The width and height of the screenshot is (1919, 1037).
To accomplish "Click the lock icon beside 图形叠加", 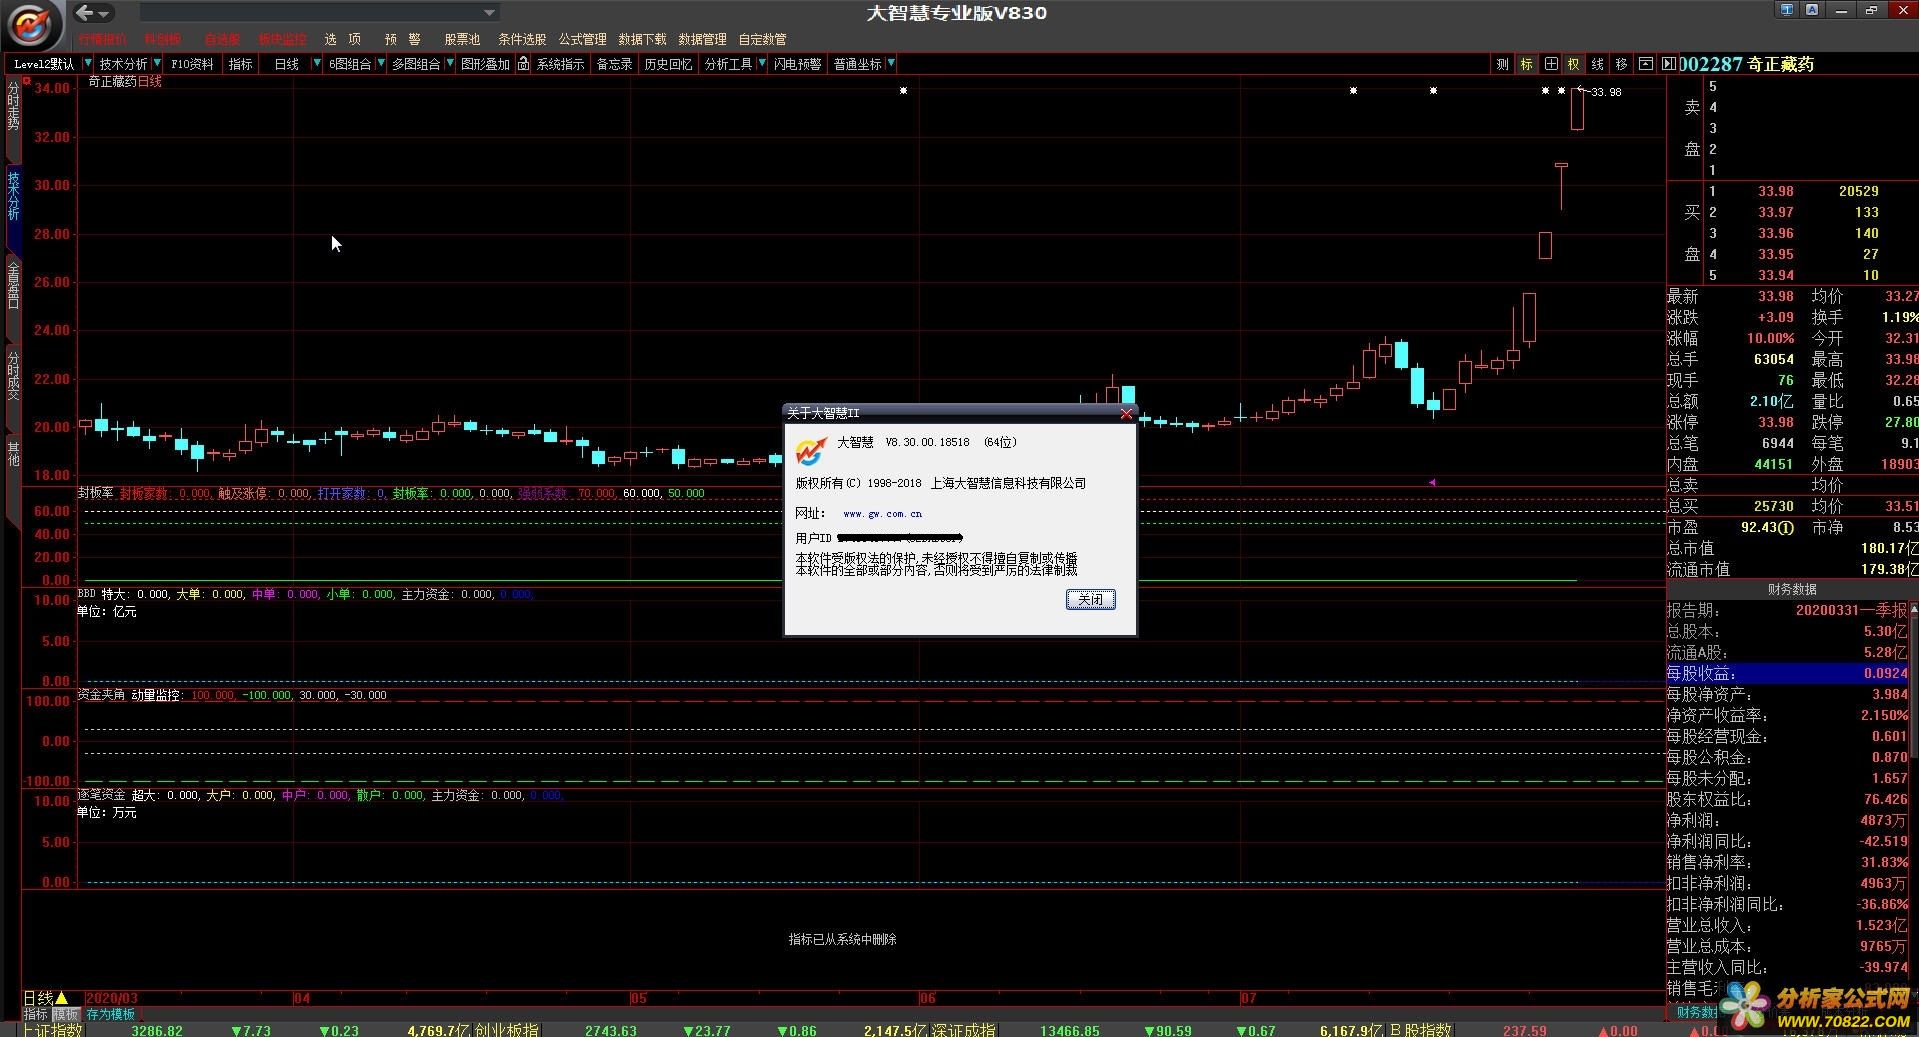I will 523,64.
